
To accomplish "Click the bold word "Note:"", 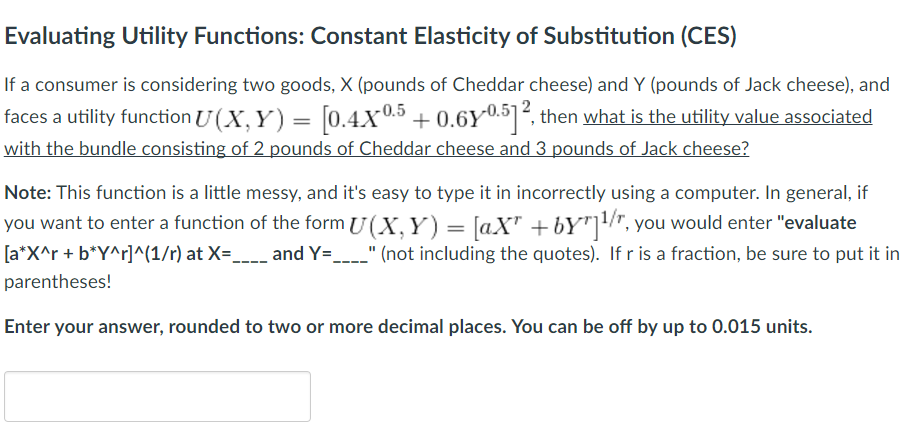I will coord(28,192).
